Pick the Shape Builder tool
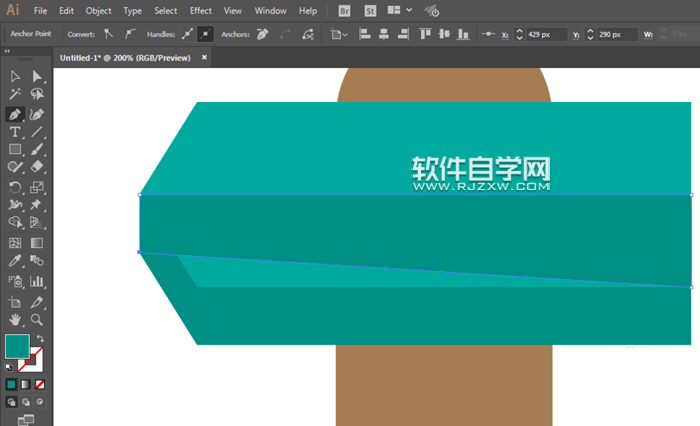Viewport: 700px width, 426px height. (x=15, y=222)
